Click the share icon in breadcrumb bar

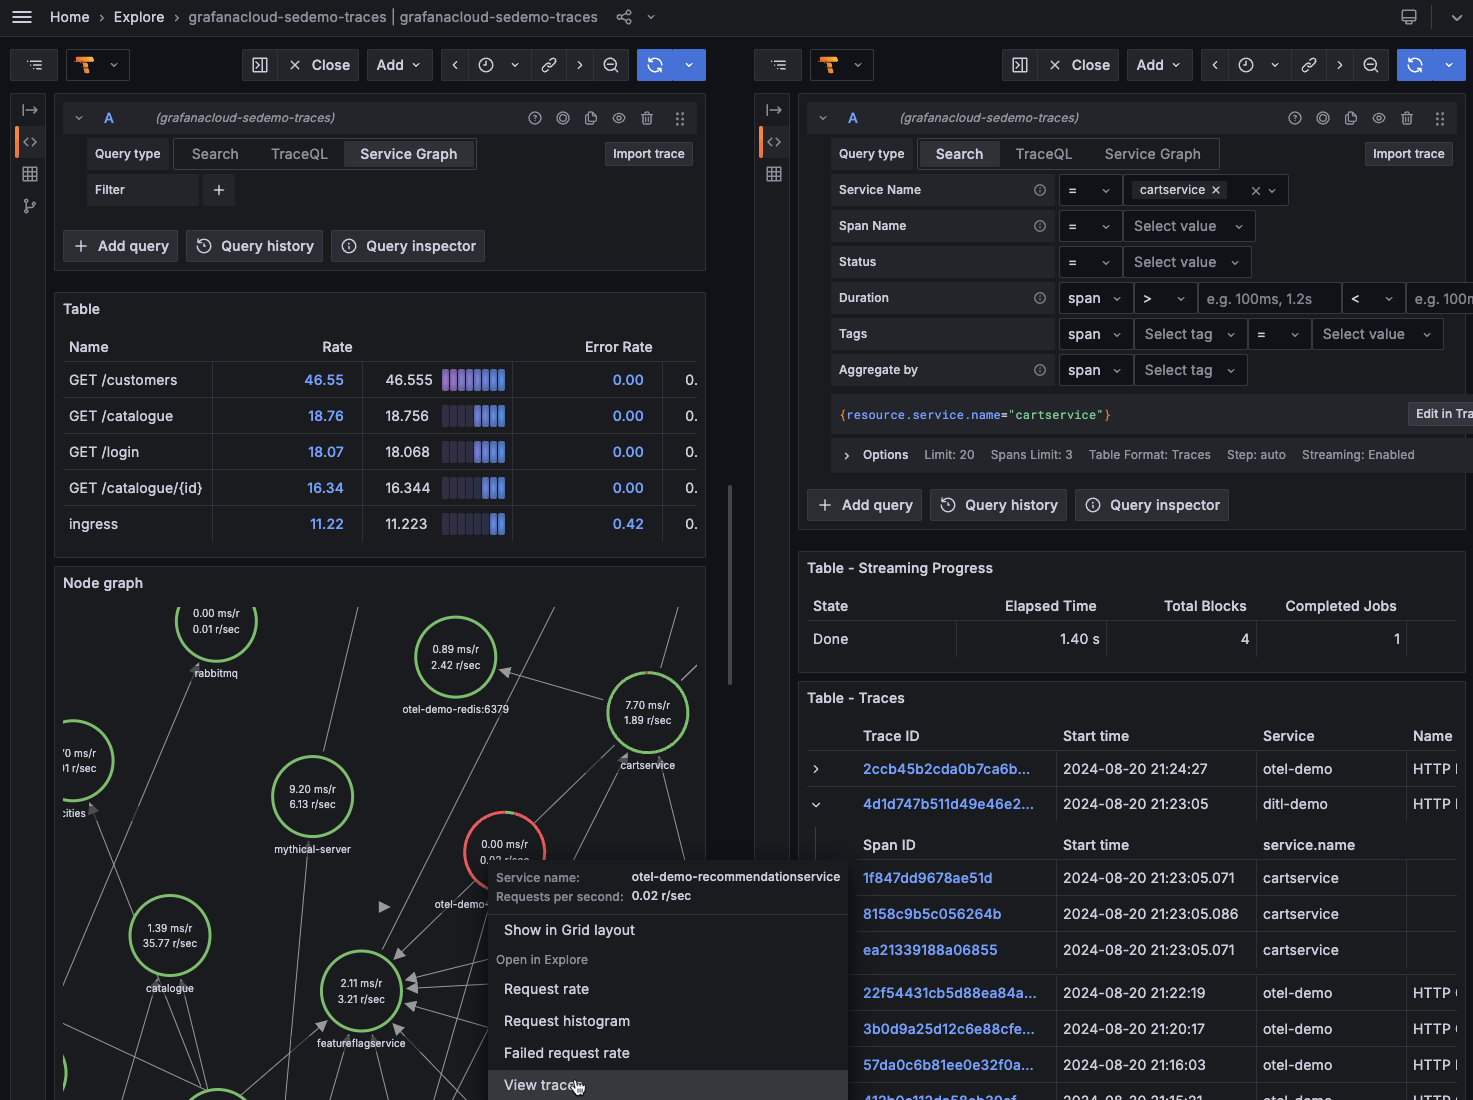click(624, 17)
